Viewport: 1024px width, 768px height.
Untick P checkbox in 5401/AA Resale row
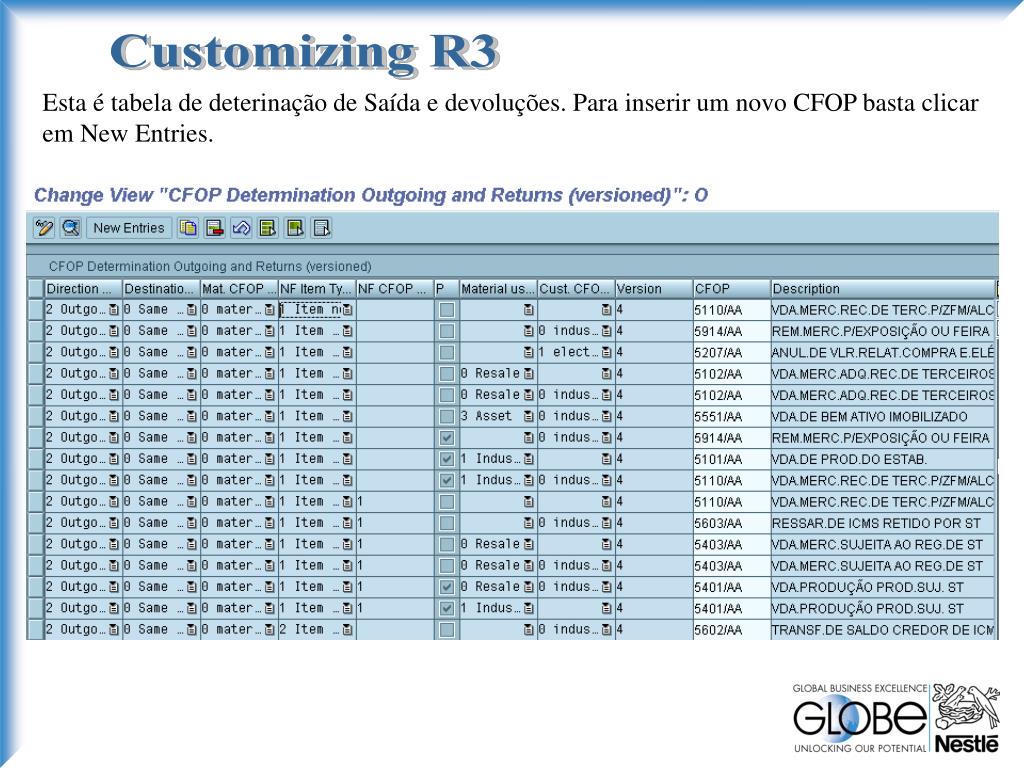click(x=447, y=587)
